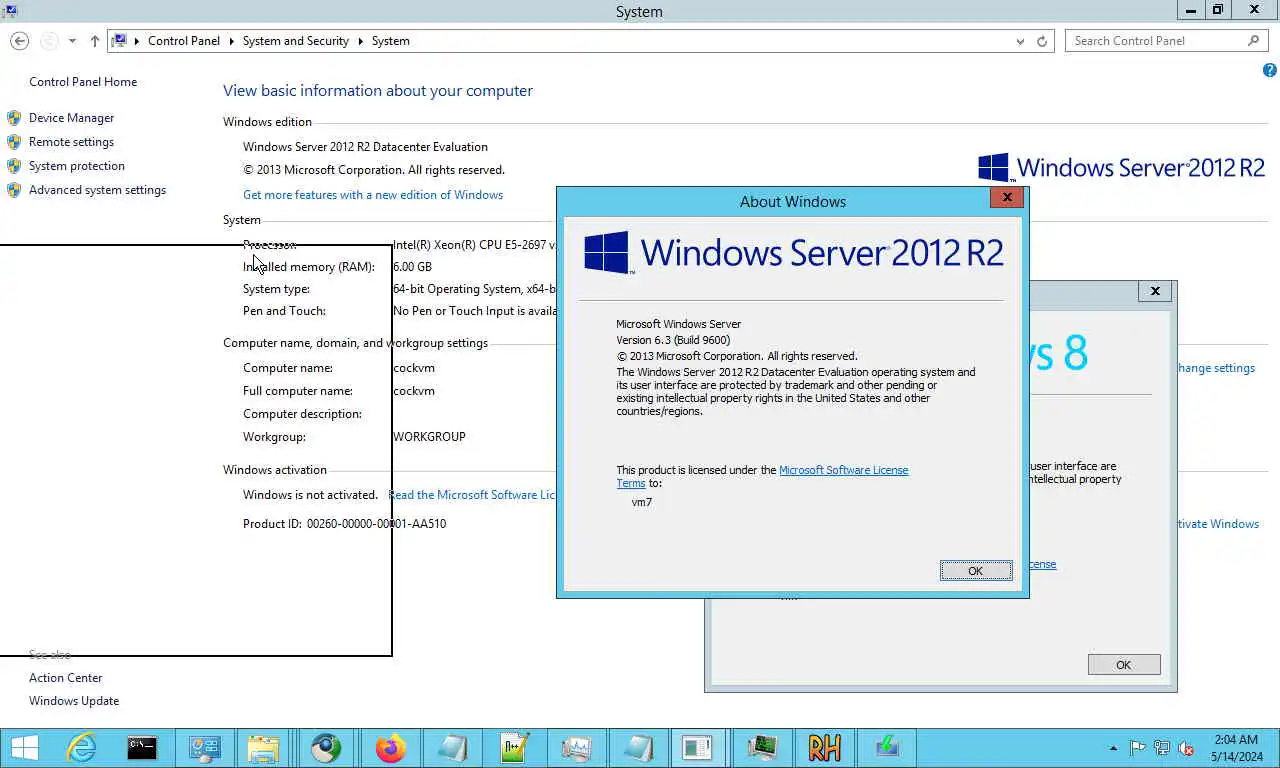Go up one level to System and Security
The height and width of the screenshot is (768, 1280).
95,41
